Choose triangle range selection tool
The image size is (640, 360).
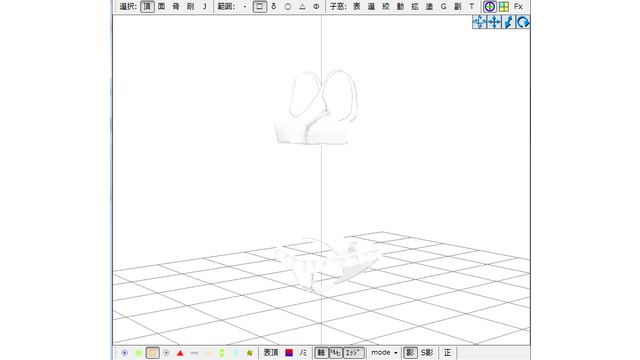click(x=302, y=7)
